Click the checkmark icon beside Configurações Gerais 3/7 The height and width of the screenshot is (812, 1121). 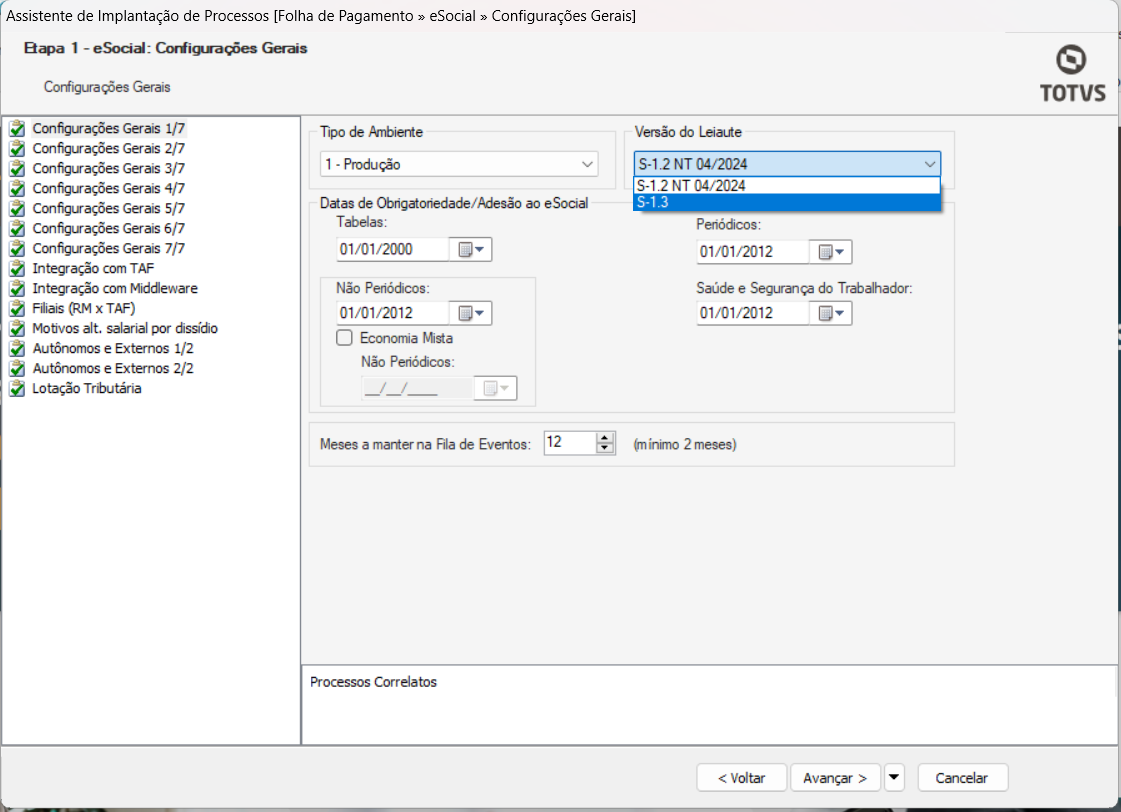[17, 169]
